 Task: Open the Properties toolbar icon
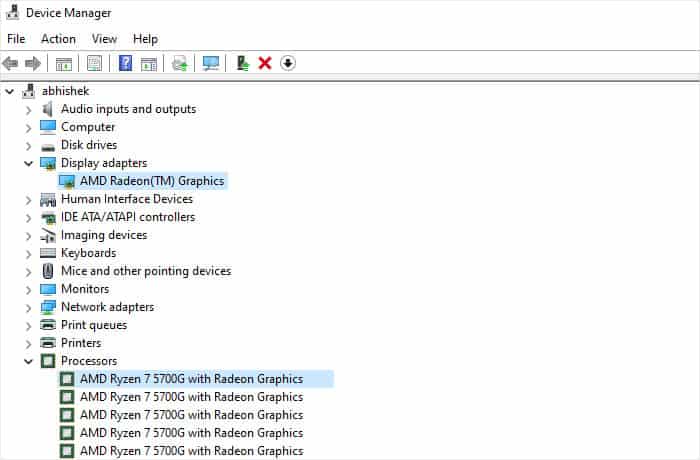click(94, 63)
